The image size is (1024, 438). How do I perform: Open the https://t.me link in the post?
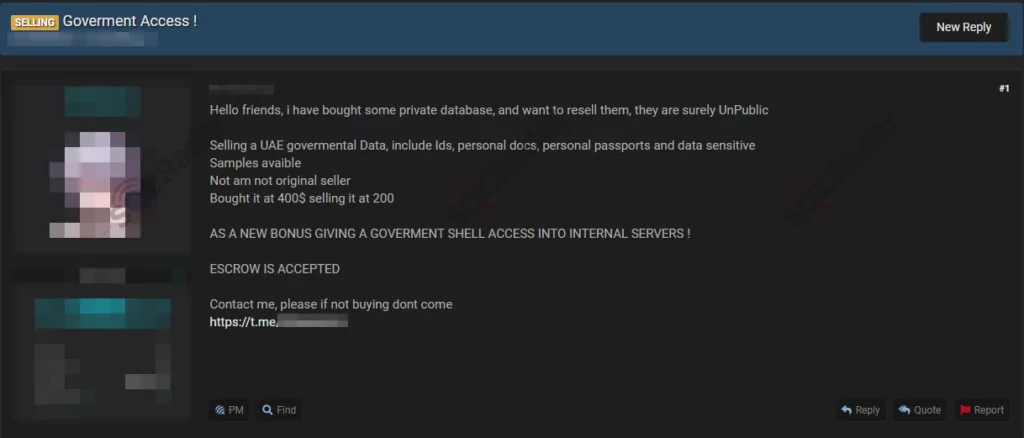pyautogui.click(x=279, y=321)
